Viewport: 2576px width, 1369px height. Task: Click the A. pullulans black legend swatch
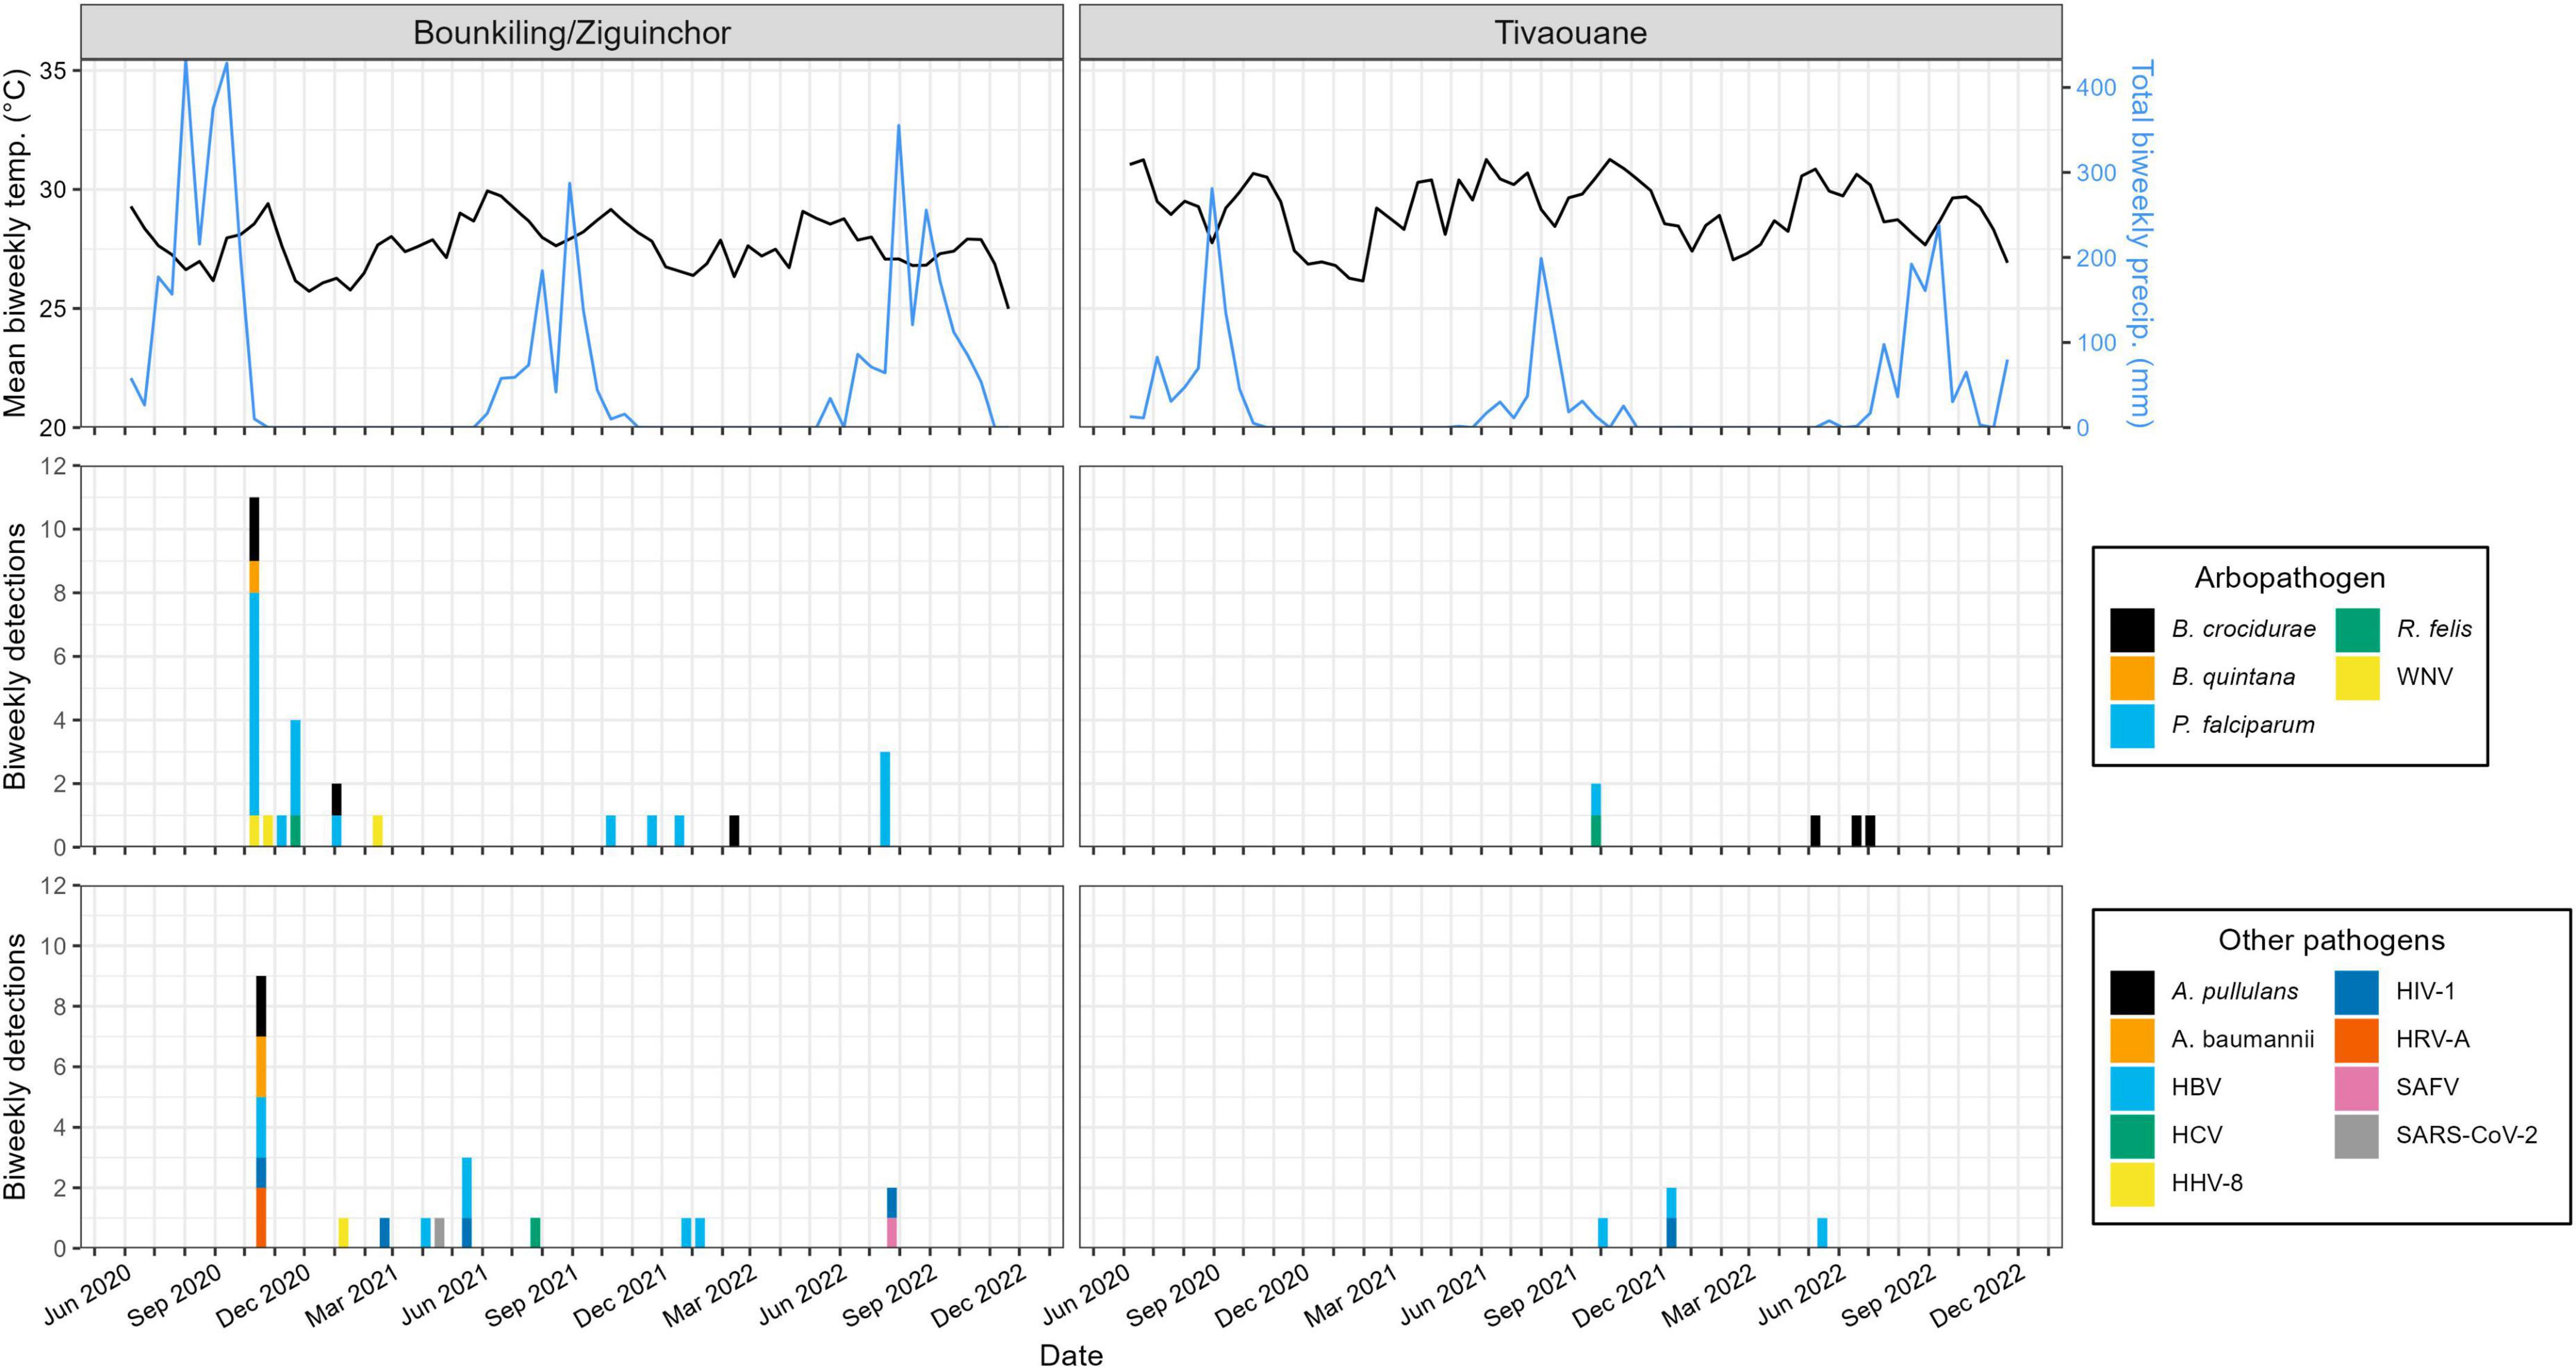[2132, 992]
